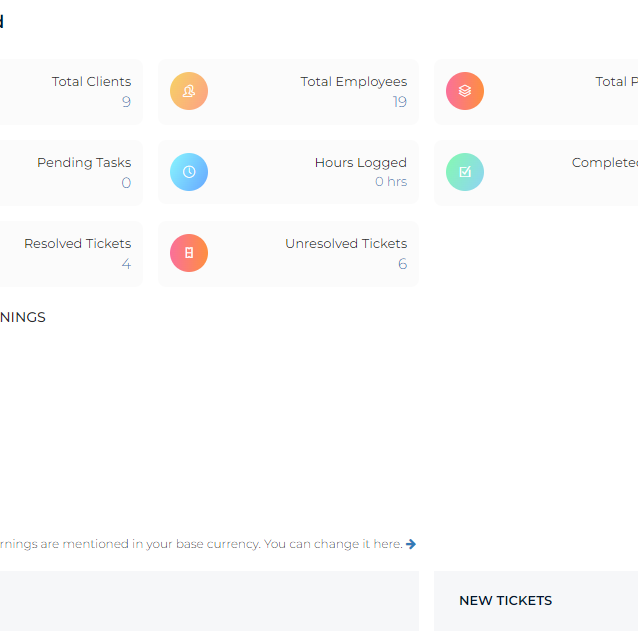Viewport: 638px width, 638px height.
Task: Open the Total Employees label
Action: click(353, 82)
